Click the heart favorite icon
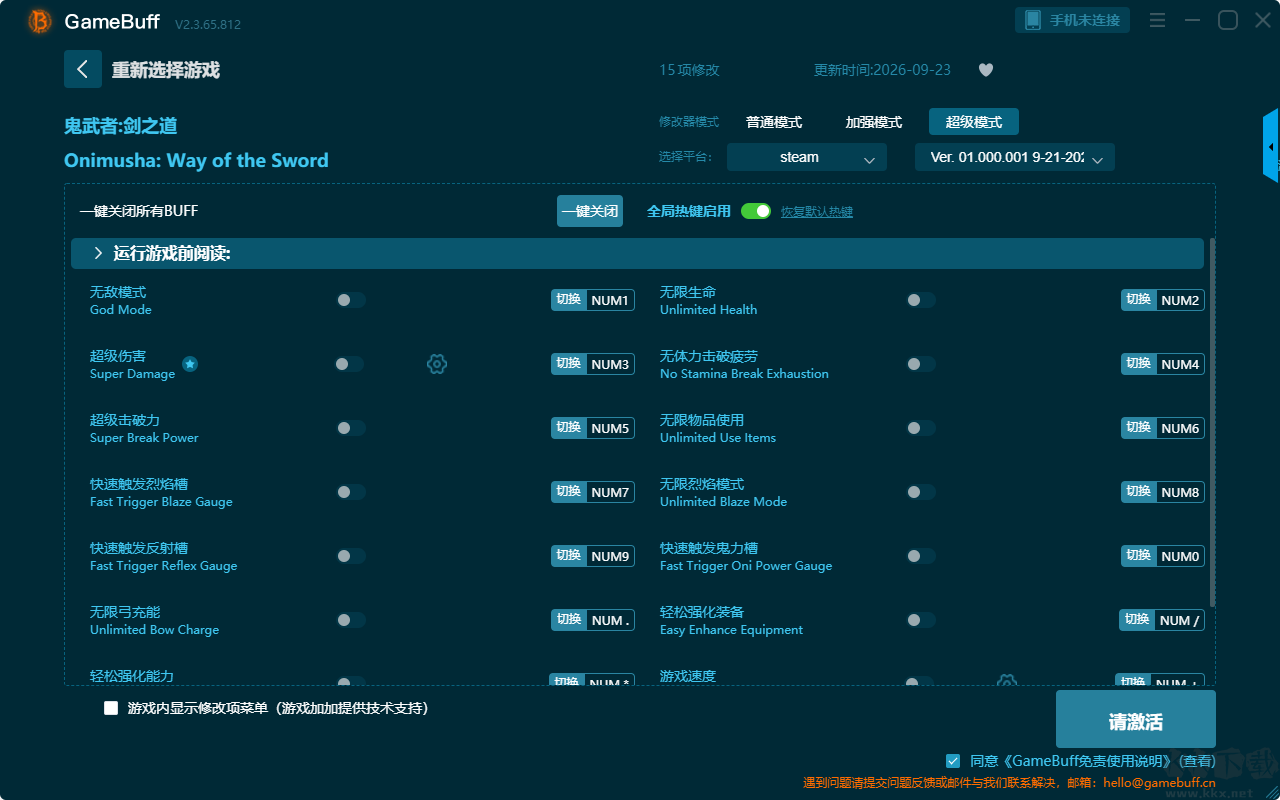This screenshot has height=800, width=1280. 985,70
